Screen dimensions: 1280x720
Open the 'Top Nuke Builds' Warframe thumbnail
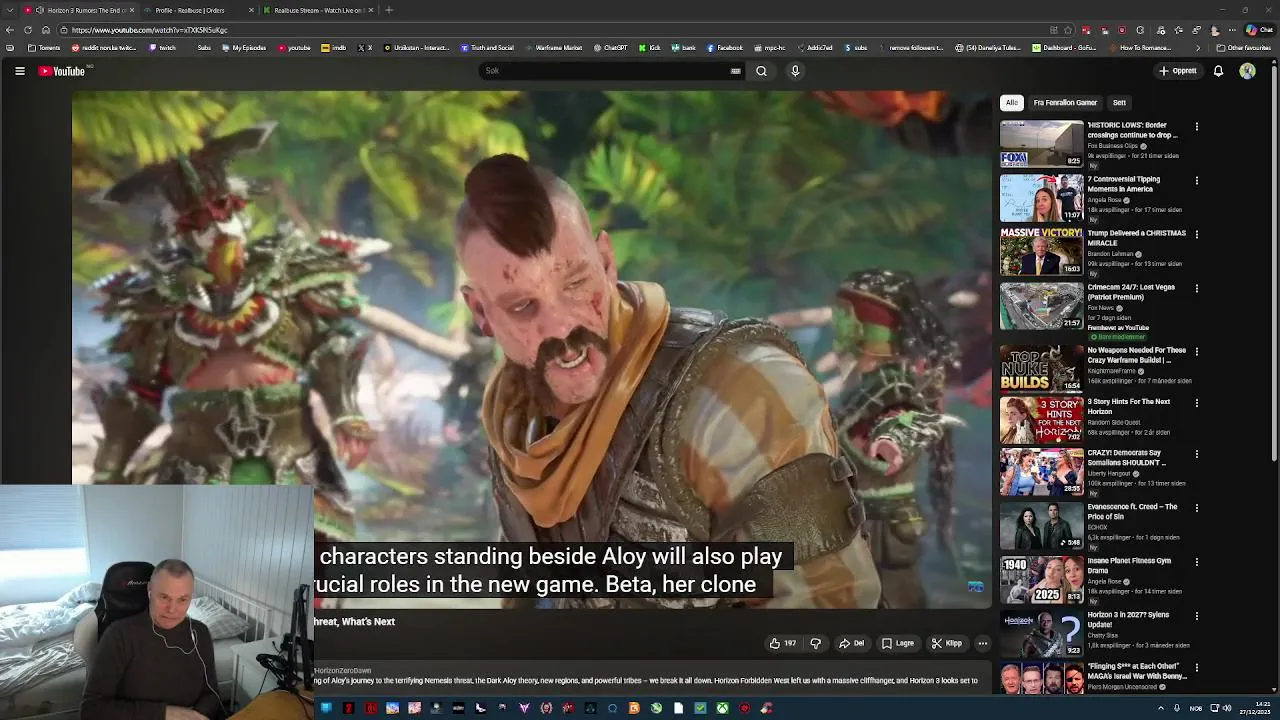tap(1041, 368)
